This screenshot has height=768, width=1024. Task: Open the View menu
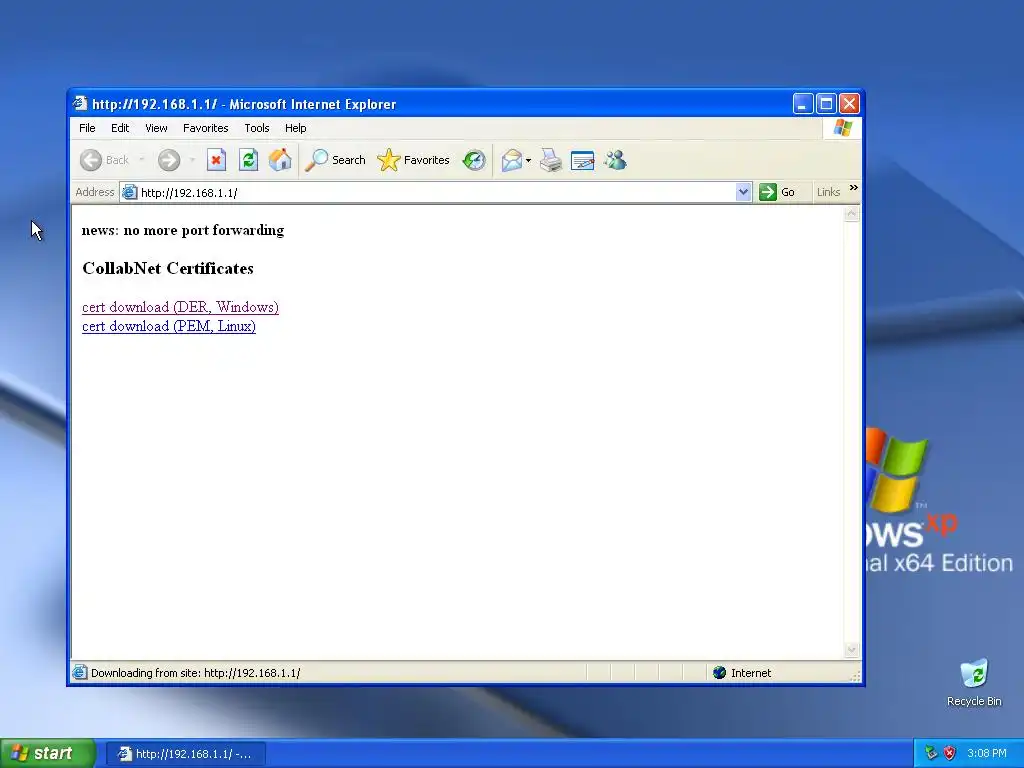coord(156,128)
